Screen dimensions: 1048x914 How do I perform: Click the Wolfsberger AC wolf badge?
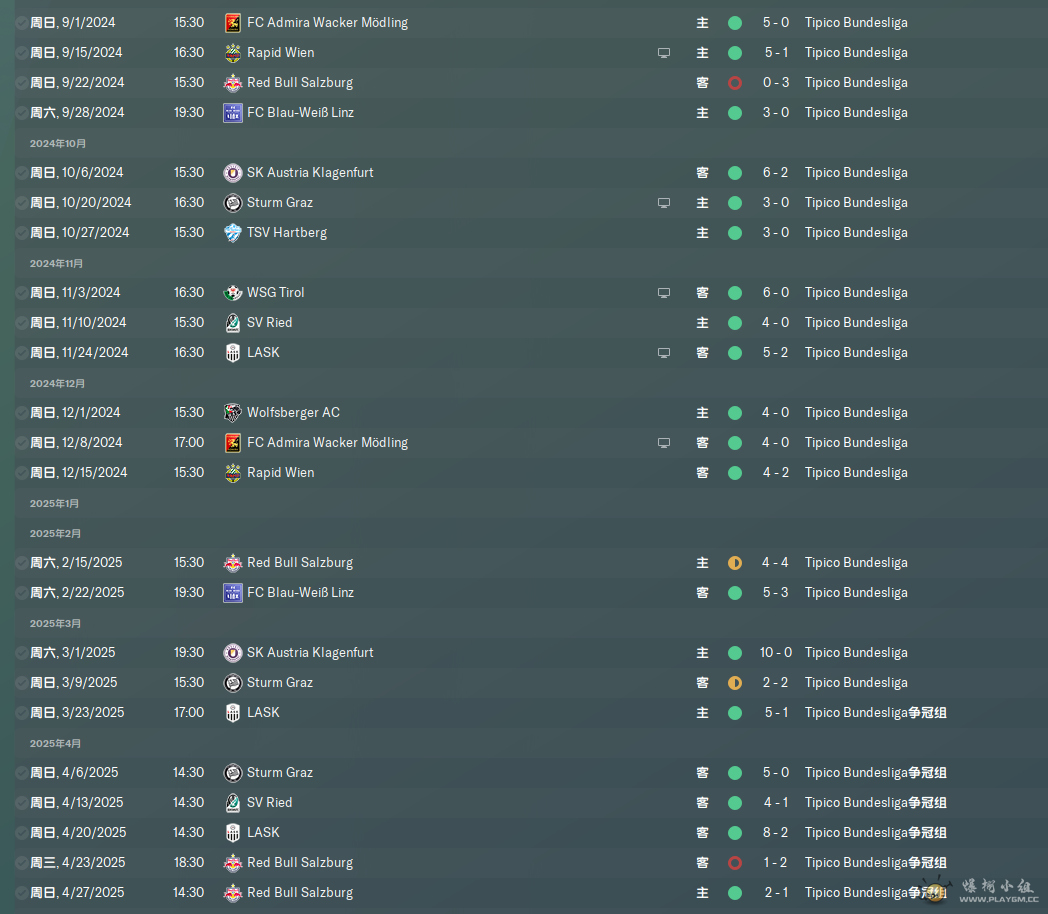tap(233, 413)
